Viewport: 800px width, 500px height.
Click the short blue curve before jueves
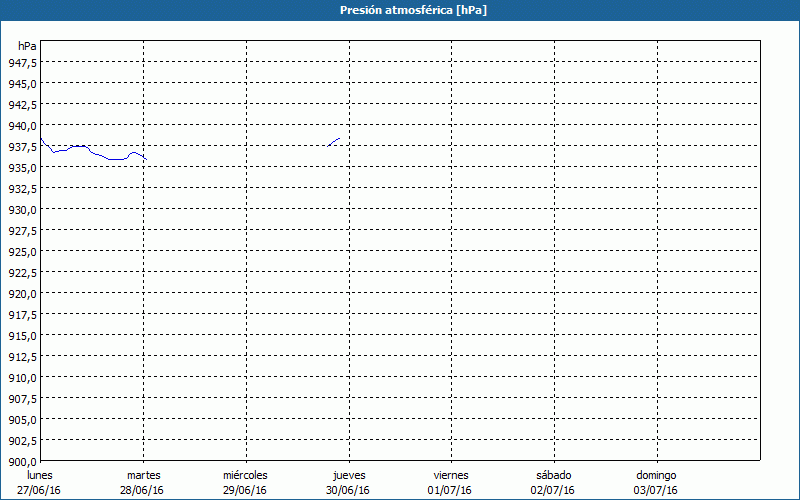(x=334, y=142)
